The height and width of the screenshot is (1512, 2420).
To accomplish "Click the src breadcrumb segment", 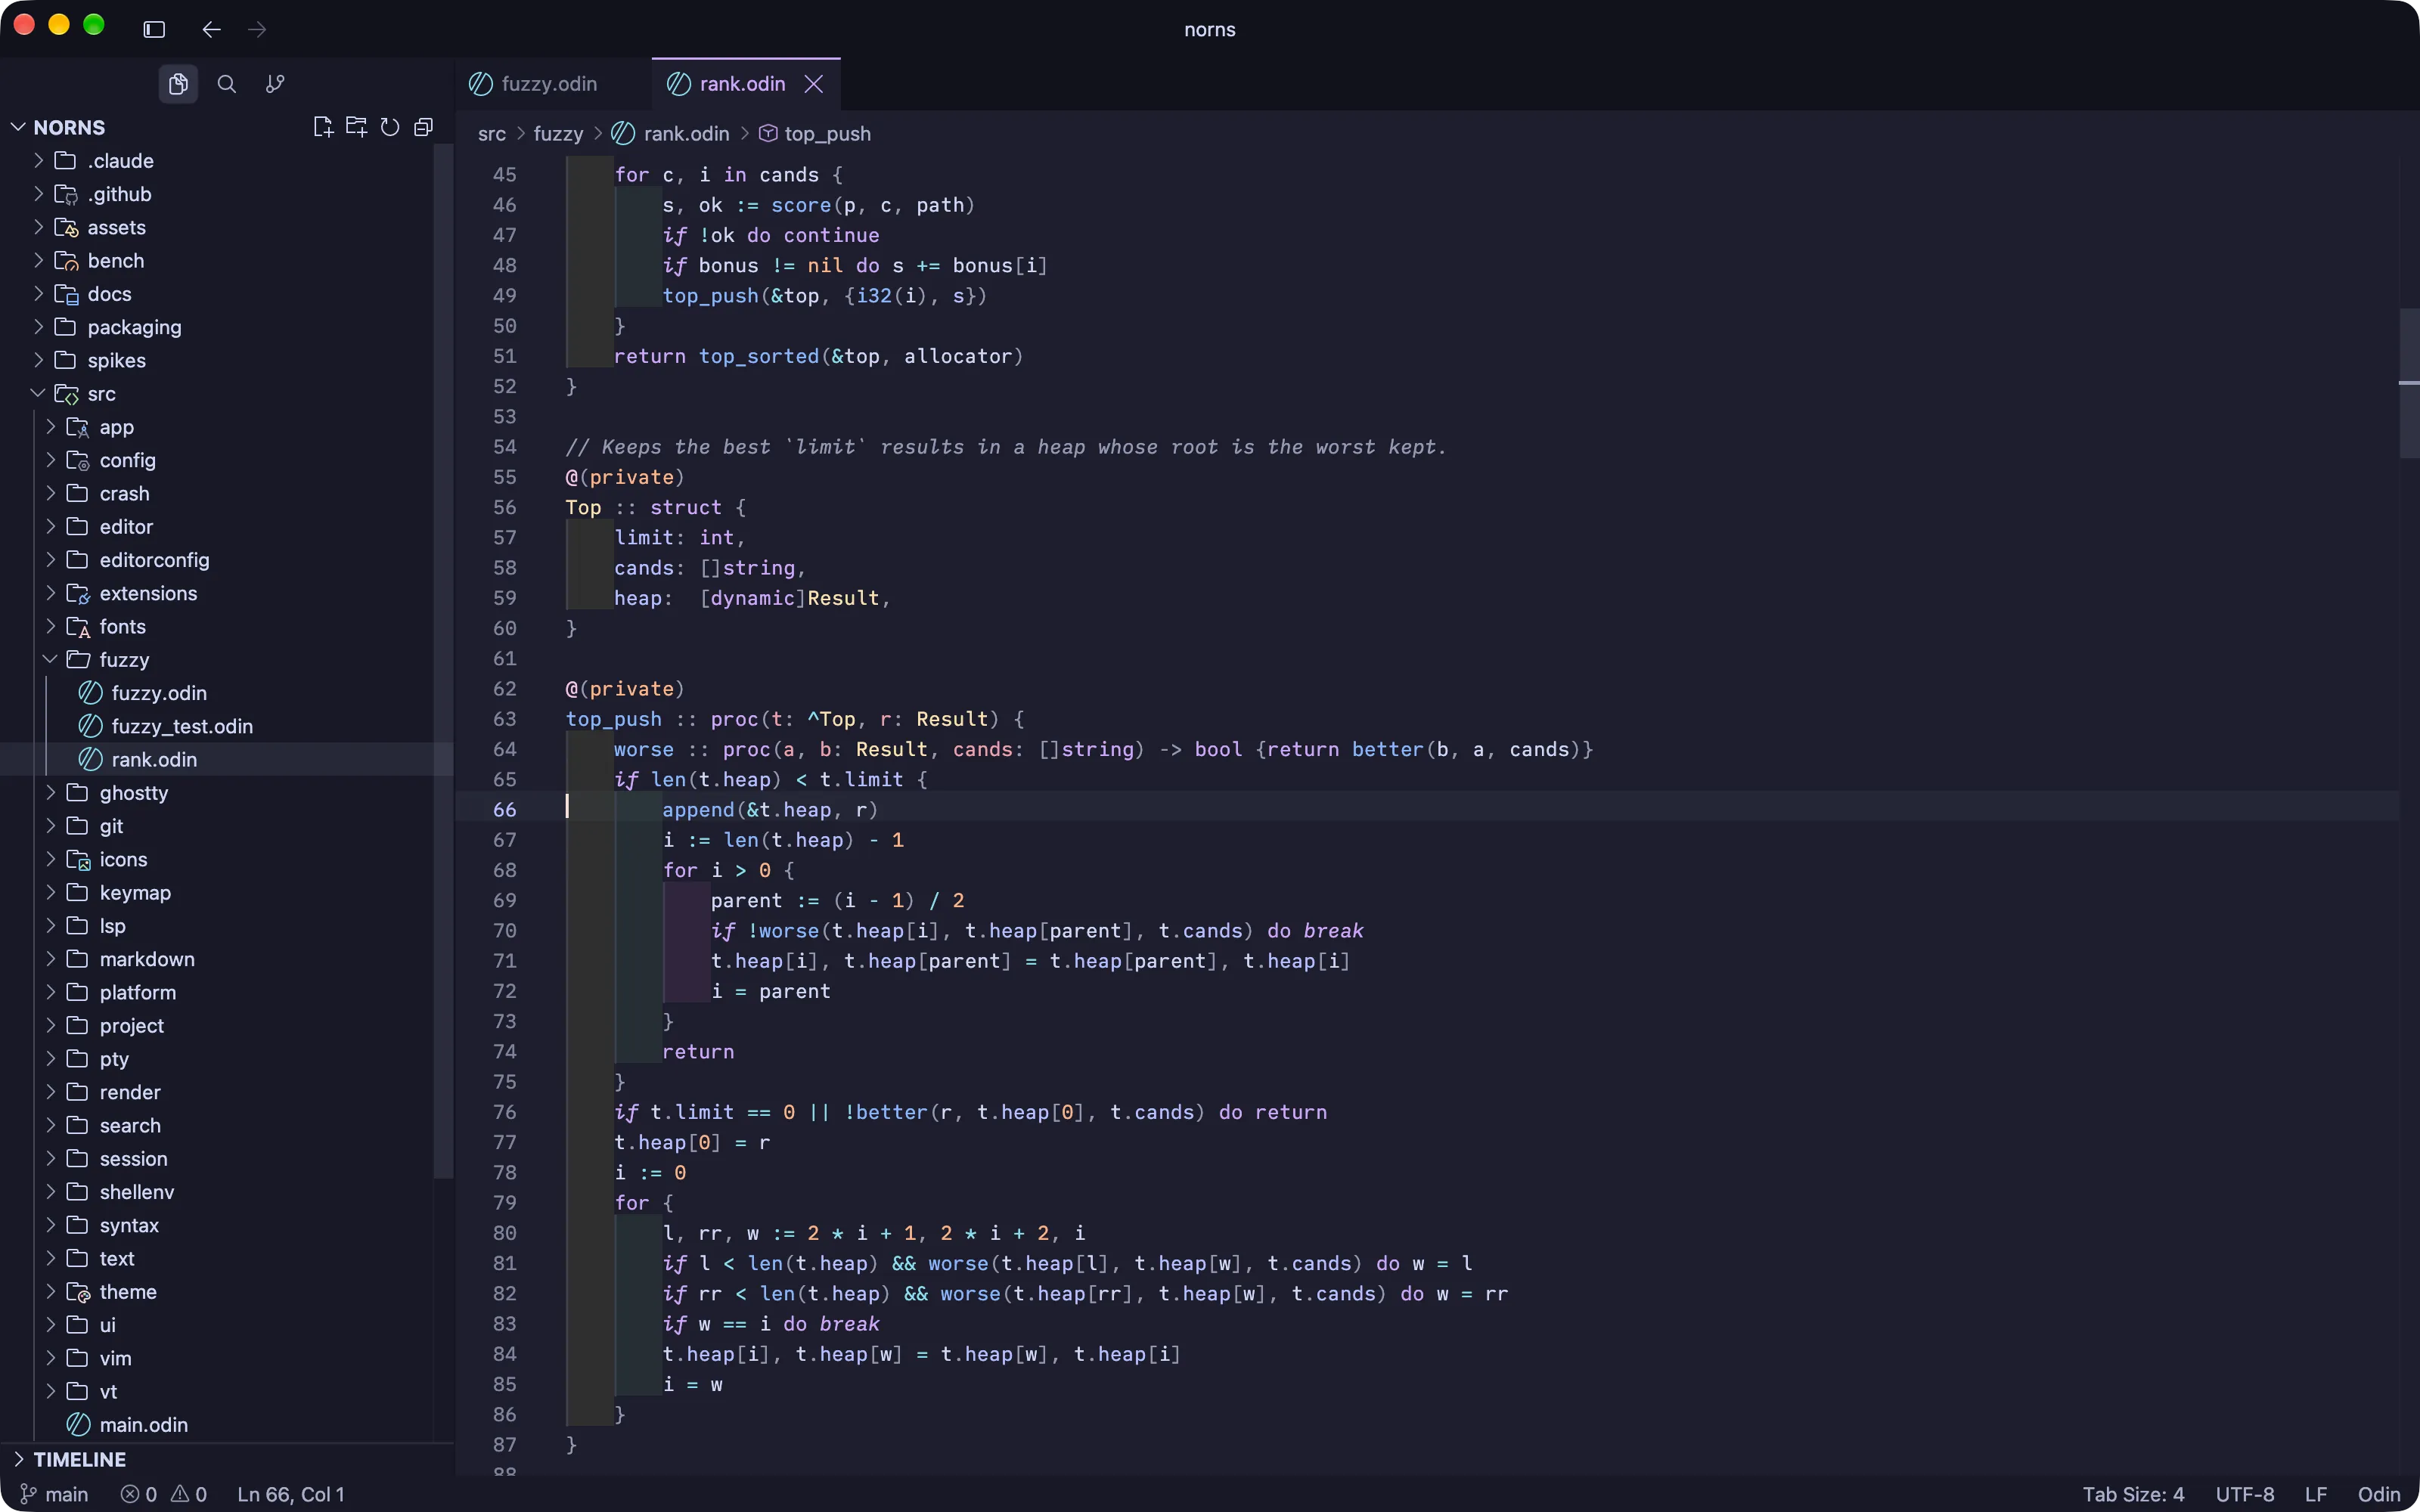I will pyautogui.click(x=492, y=134).
